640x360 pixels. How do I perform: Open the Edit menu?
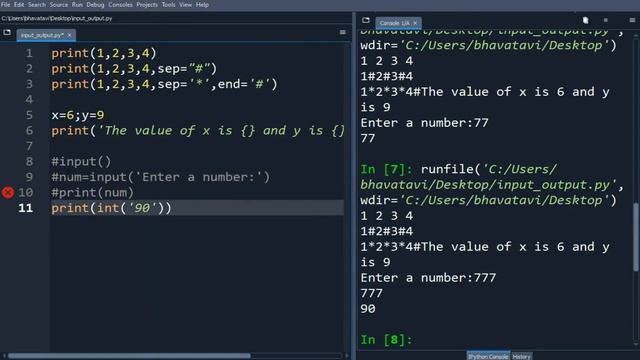(x=19, y=5)
